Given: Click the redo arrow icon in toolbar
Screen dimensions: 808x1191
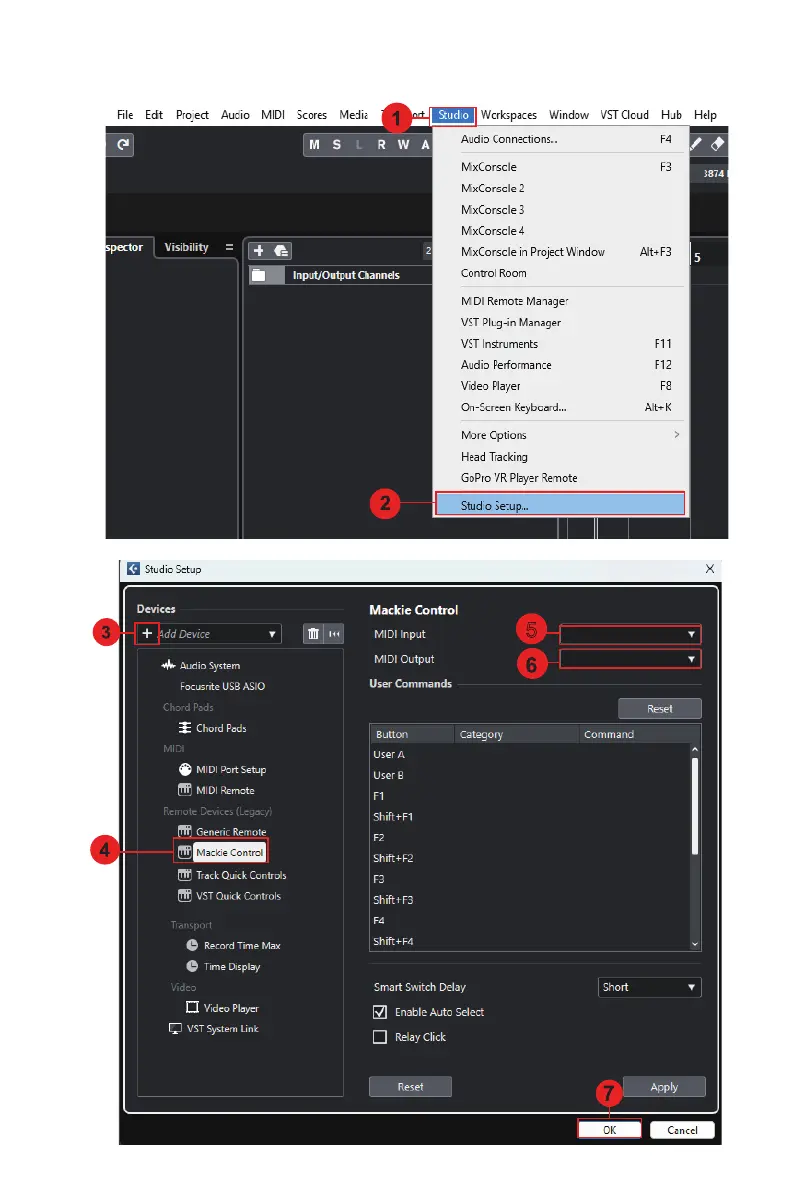Looking at the screenshot, I should click(x=123, y=144).
